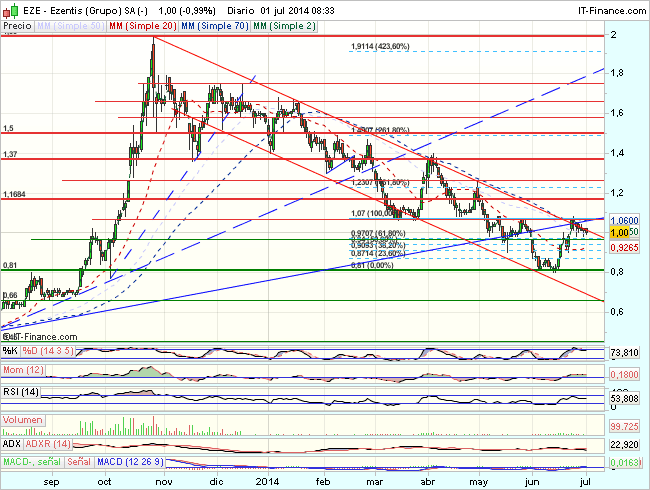
Task: Click the MM (Simple 2) indicator label
Action: (x=271, y=21)
